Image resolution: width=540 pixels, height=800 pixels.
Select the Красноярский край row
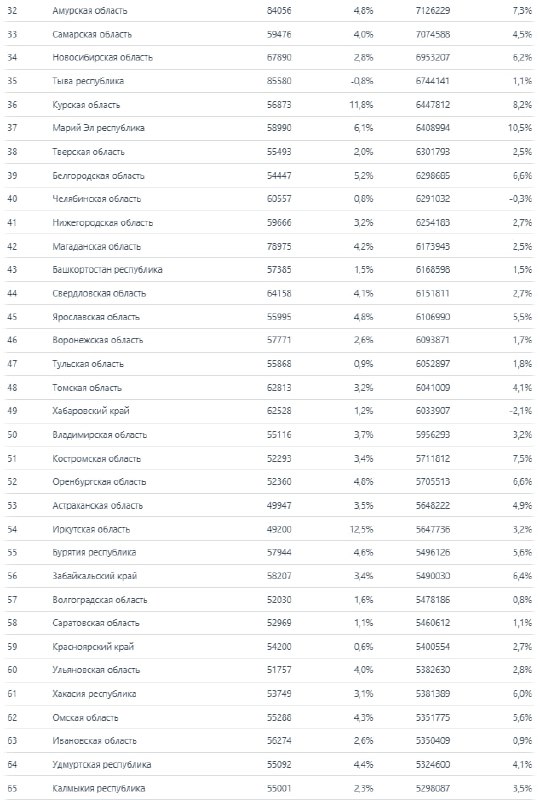tap(270, 647)
